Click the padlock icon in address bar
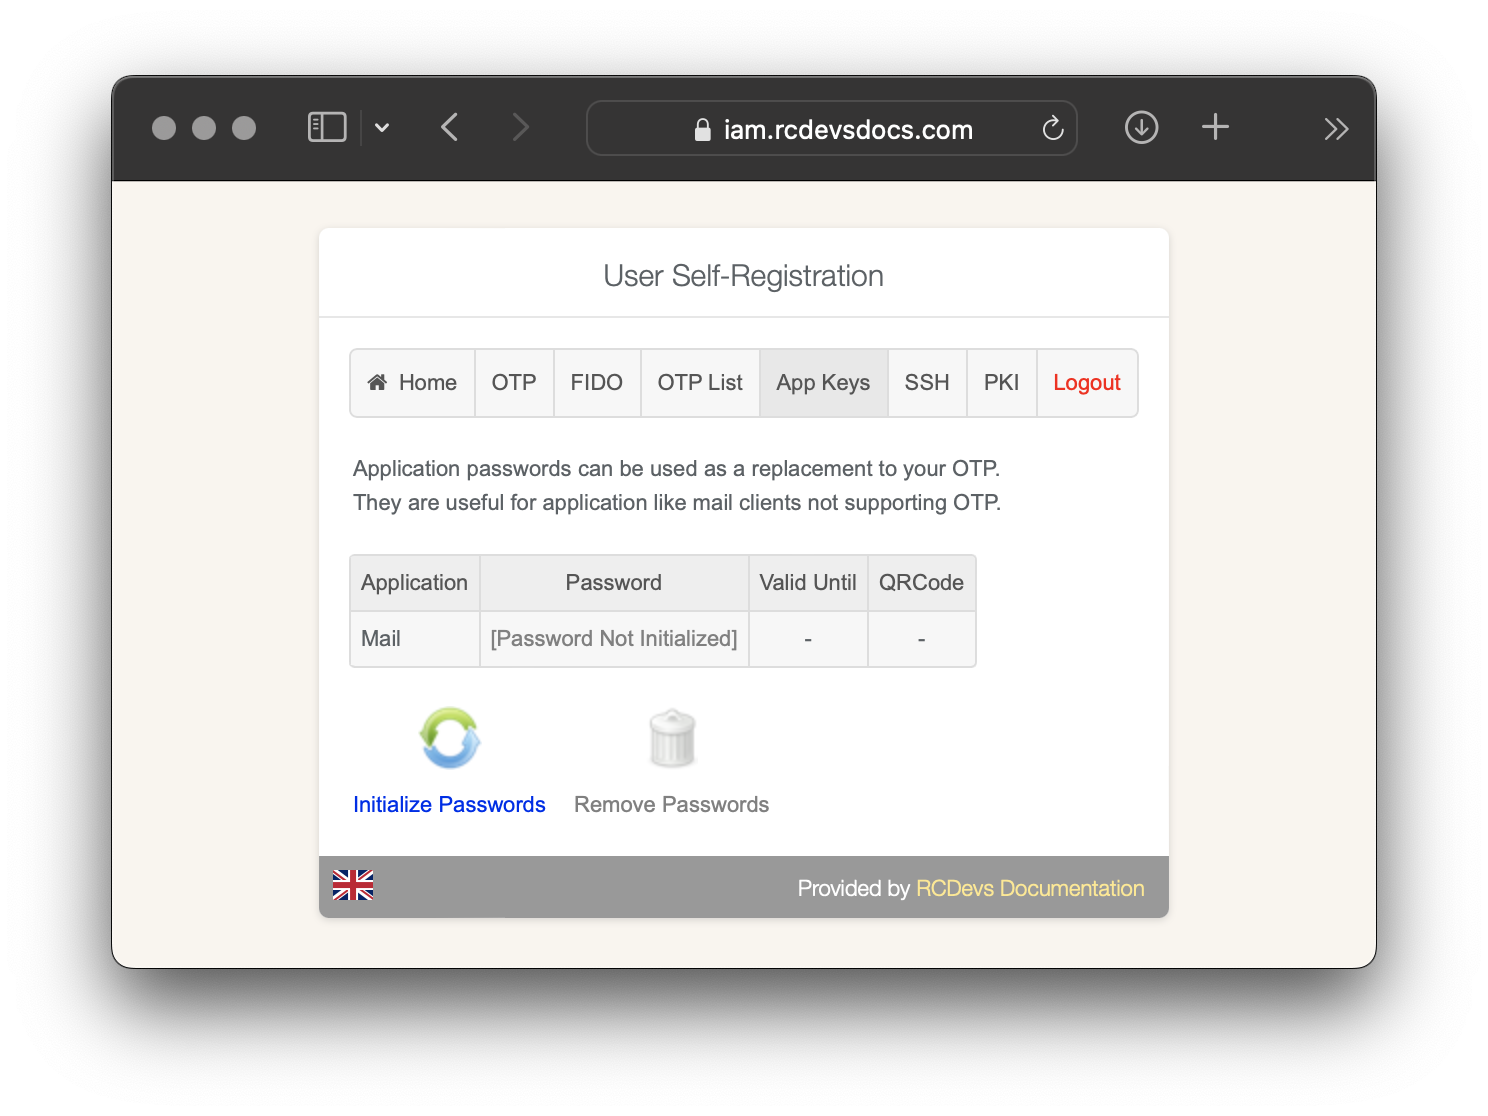Image resolution: width=1488 pixels, height=1116 pixels. pos(703,129)
